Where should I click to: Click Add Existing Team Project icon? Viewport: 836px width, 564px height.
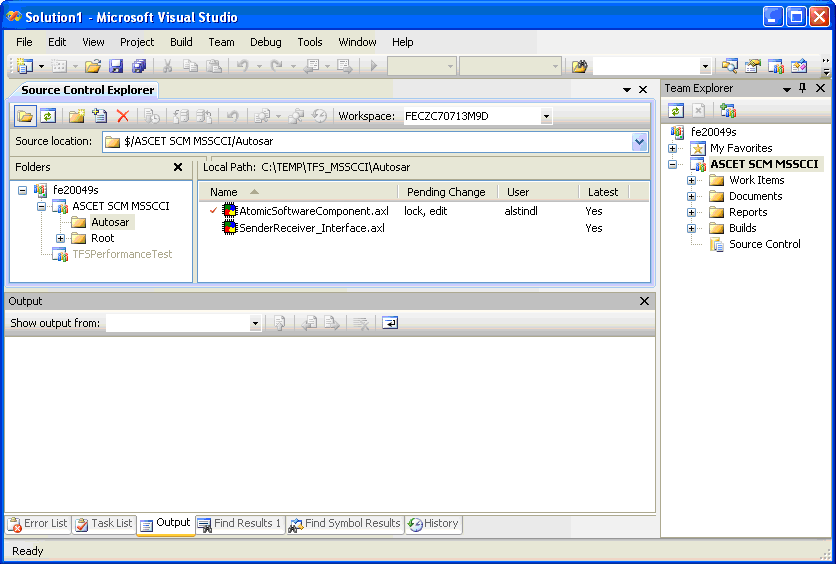[x=728, y=111]
